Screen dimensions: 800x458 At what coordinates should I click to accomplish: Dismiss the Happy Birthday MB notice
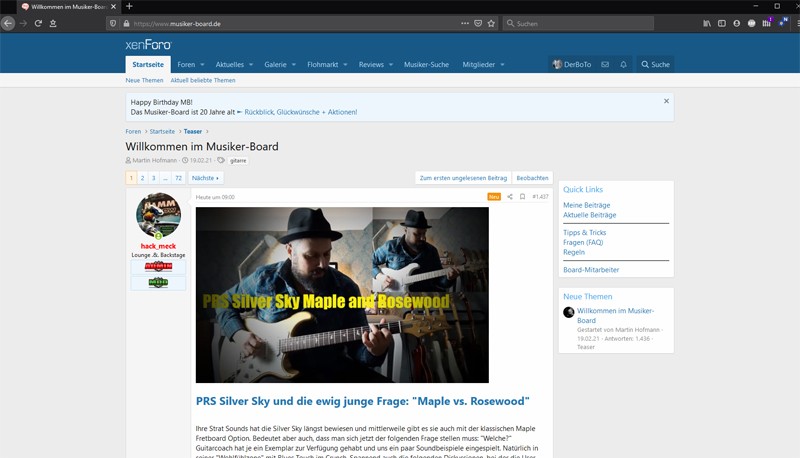pyautogui.click(x=666, y=101)
